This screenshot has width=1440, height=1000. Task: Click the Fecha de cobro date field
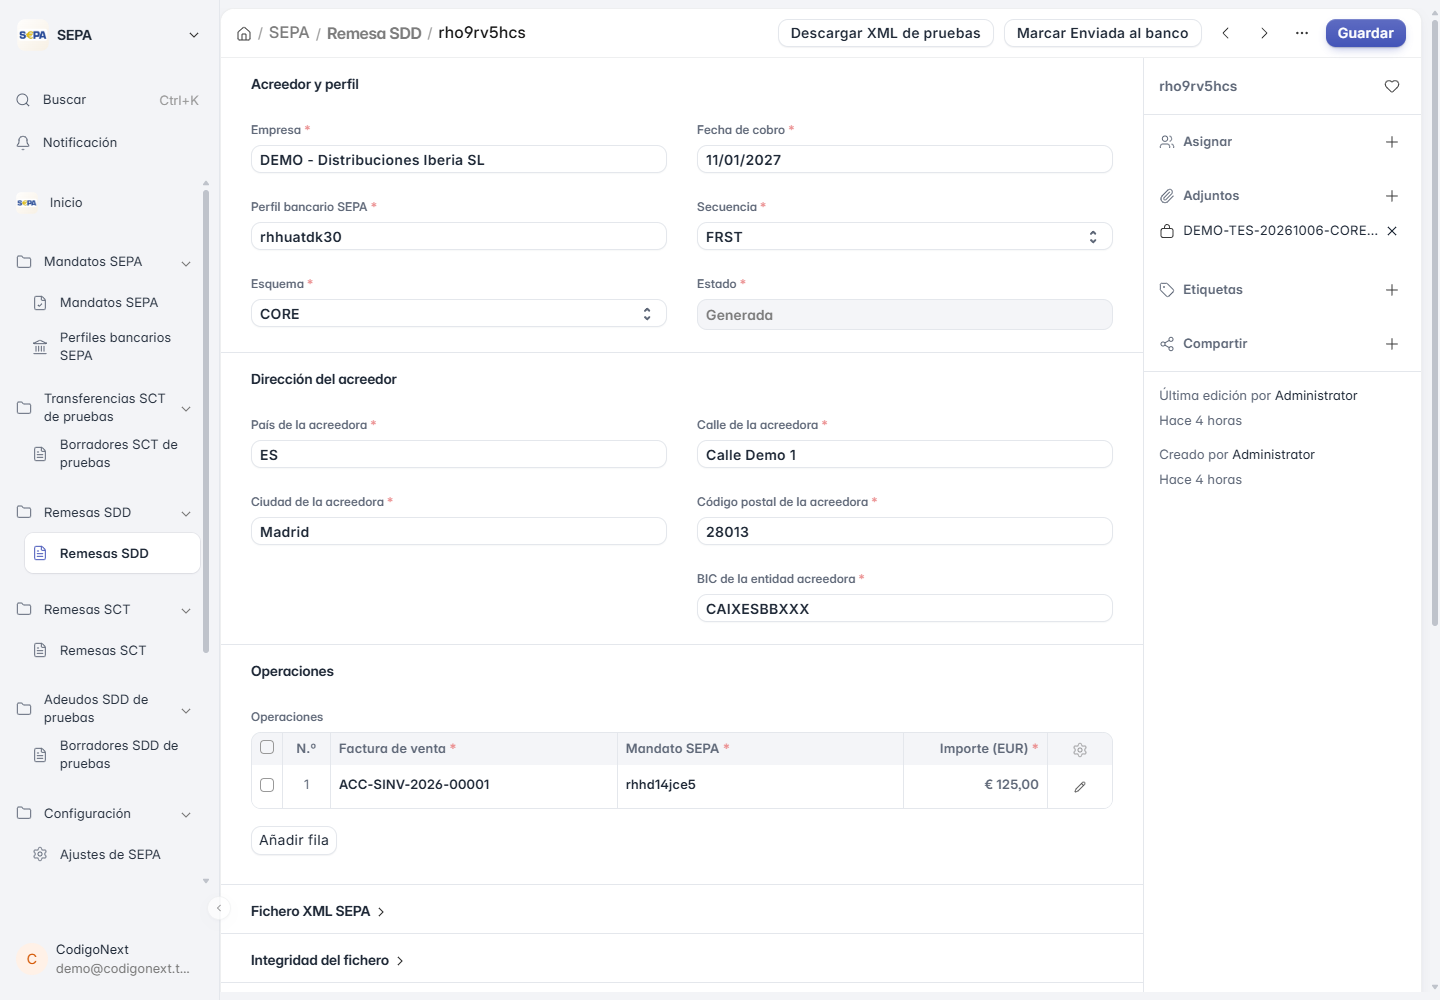point(904,160)
